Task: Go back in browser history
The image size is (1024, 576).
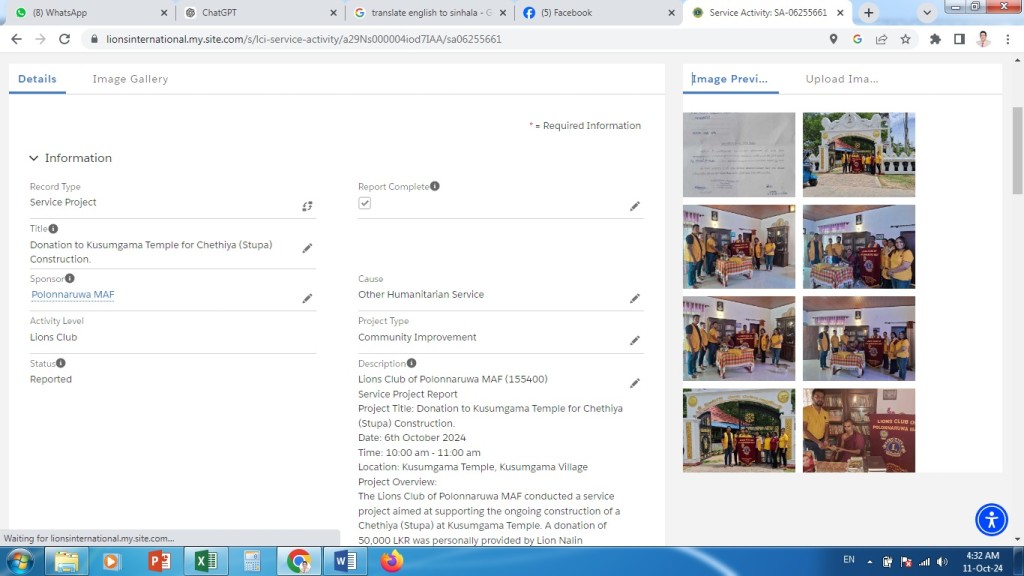Action: tap(16, 39)
